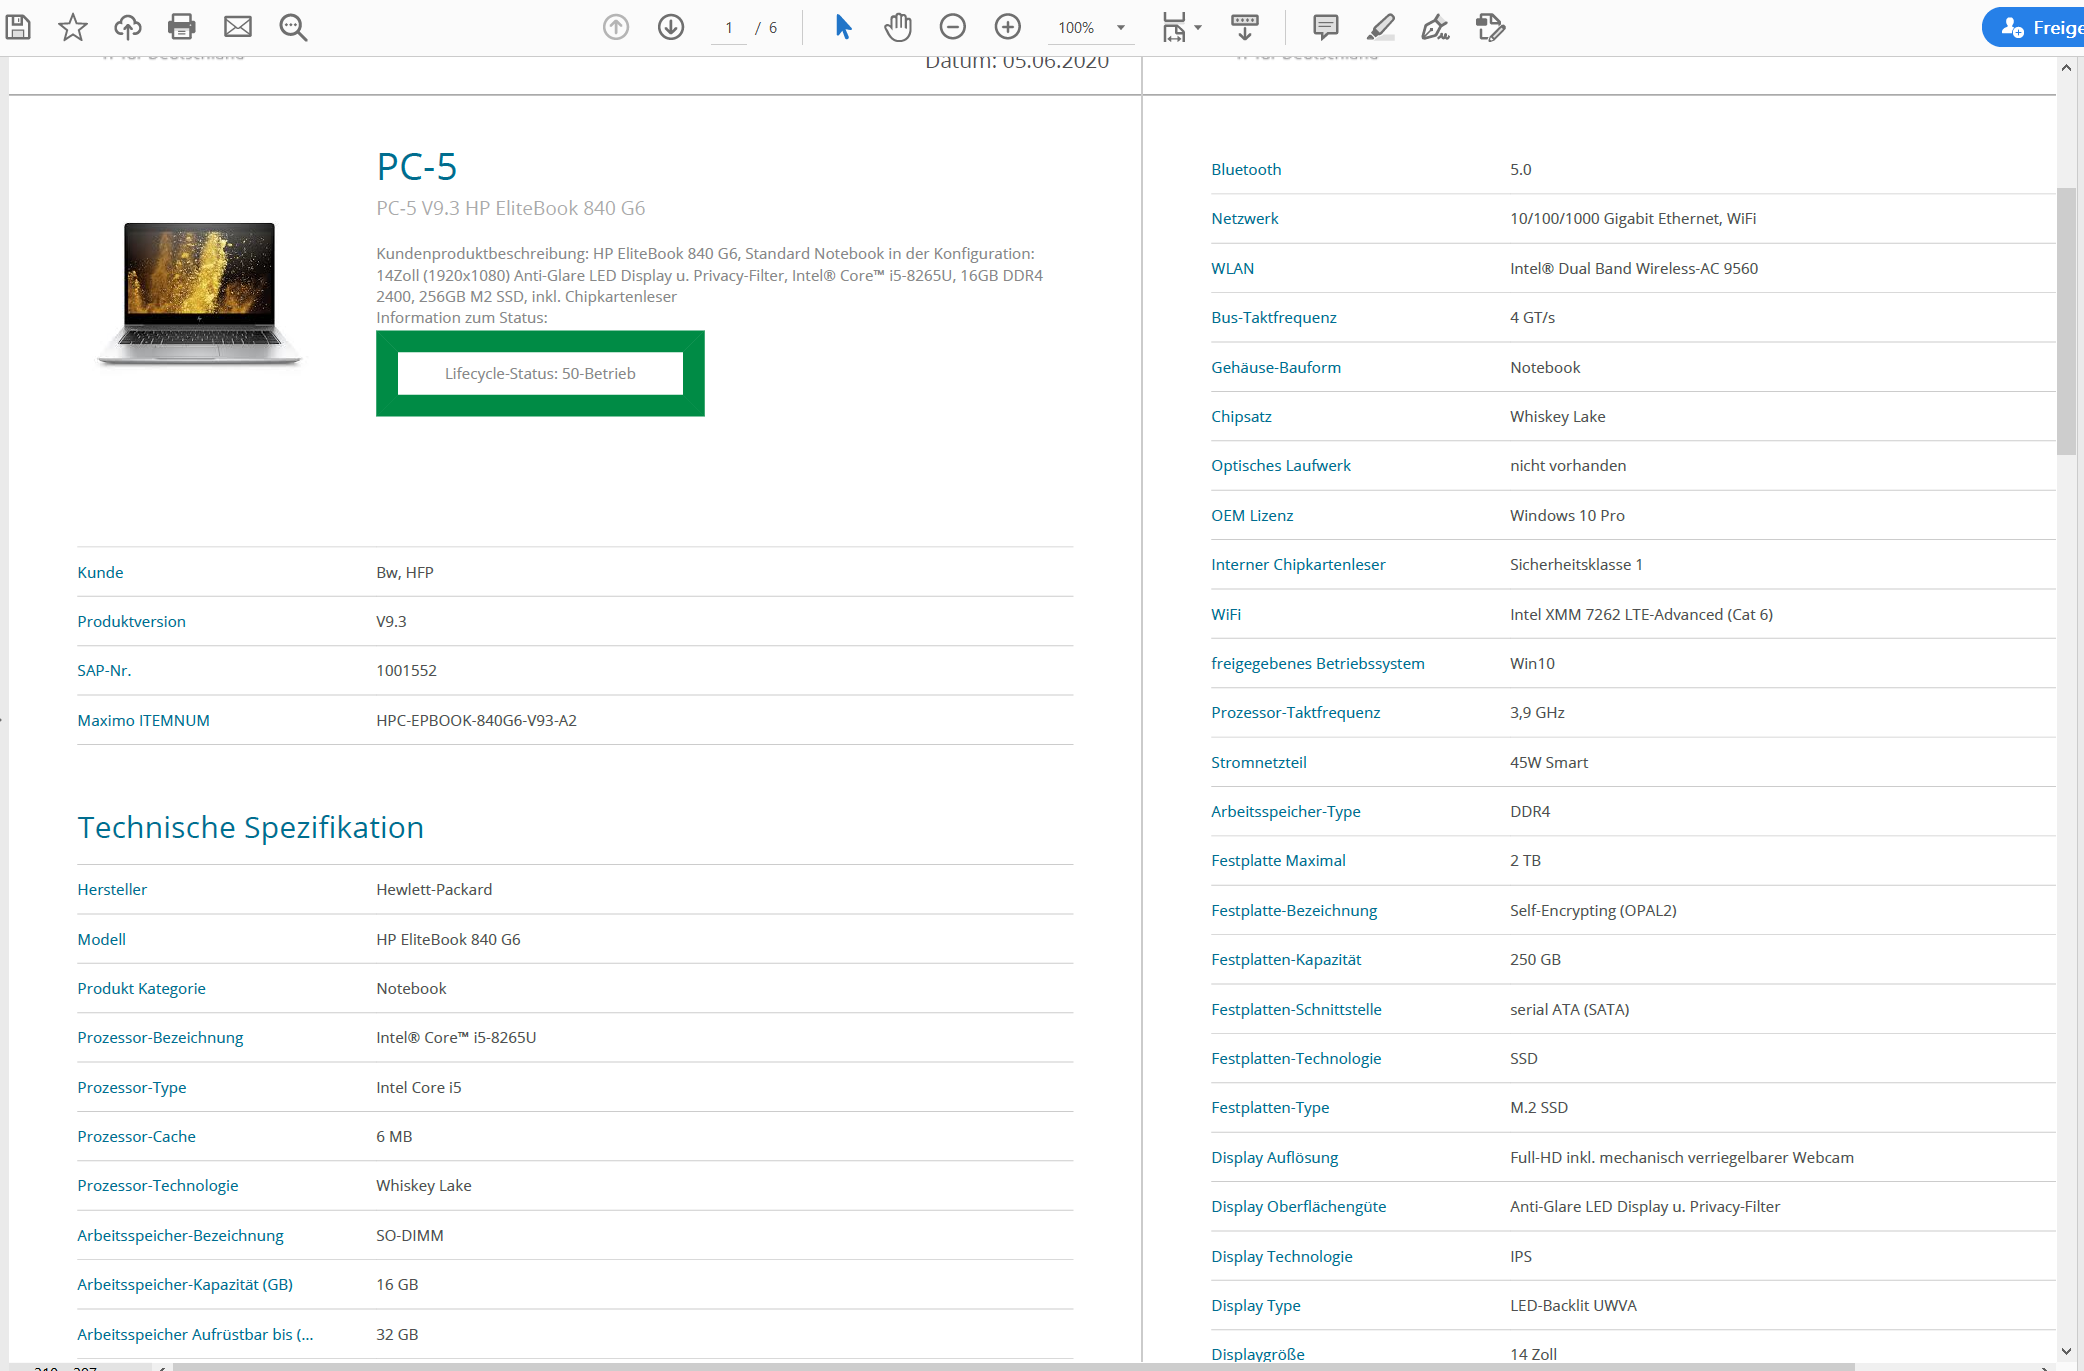Click the email envelope icon
Screen dimensions: 2084x1371
(x=237, y=27)
